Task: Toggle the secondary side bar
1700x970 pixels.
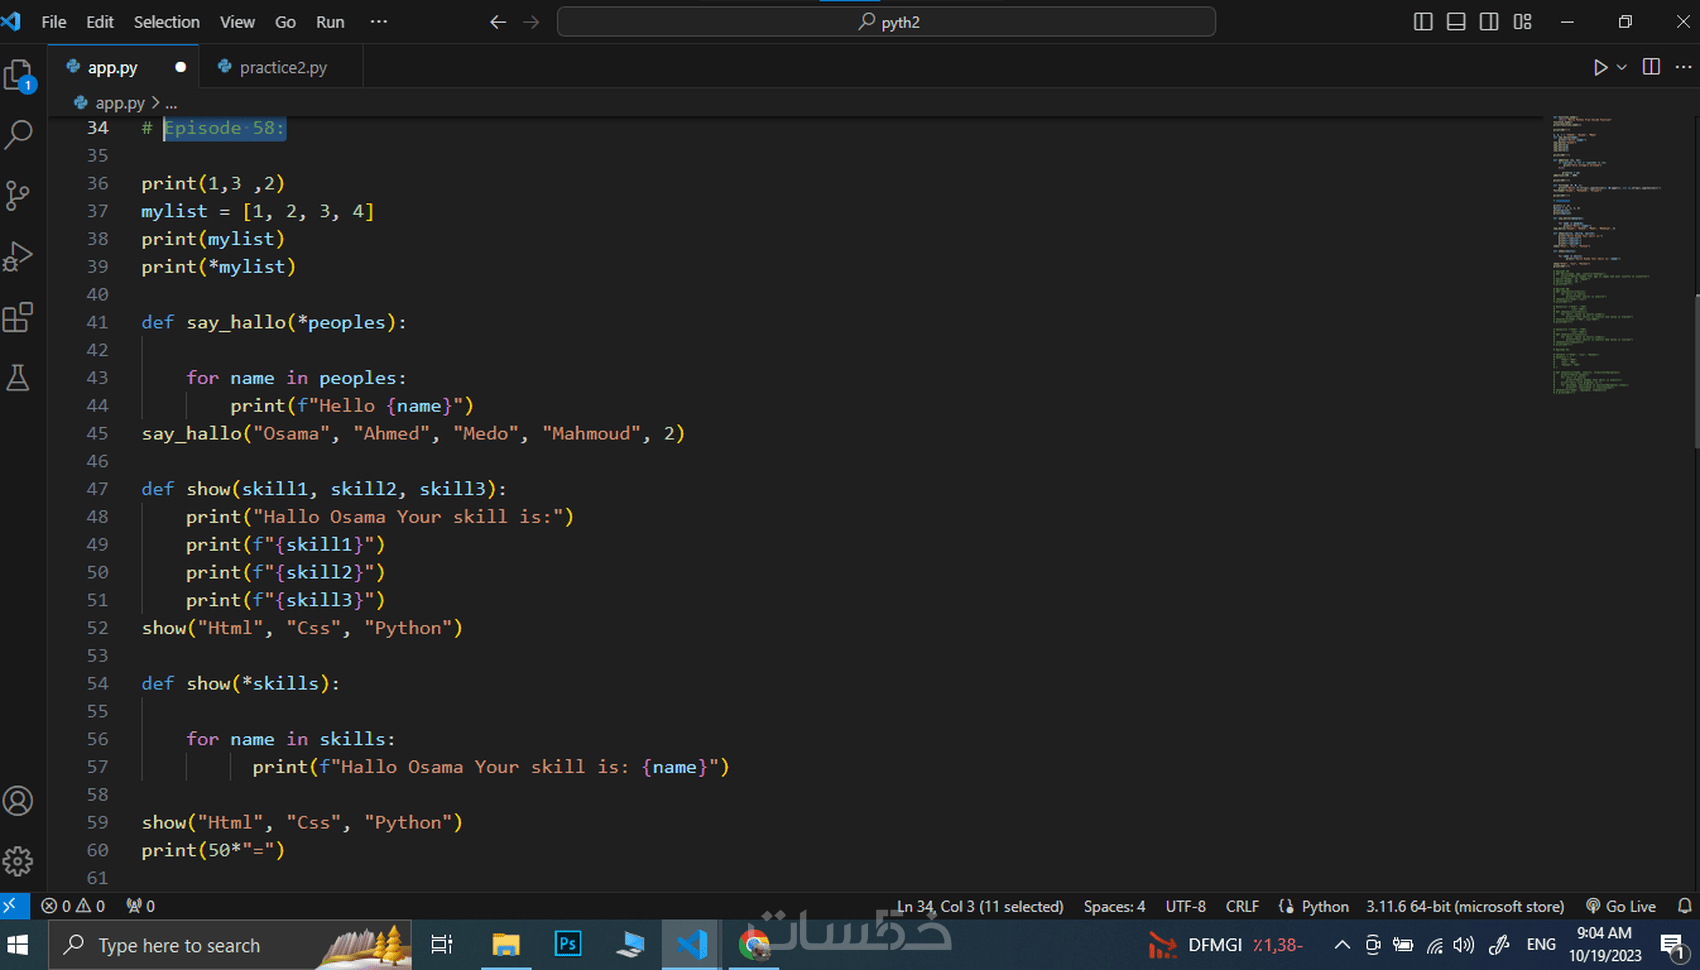Action: 1489,22
